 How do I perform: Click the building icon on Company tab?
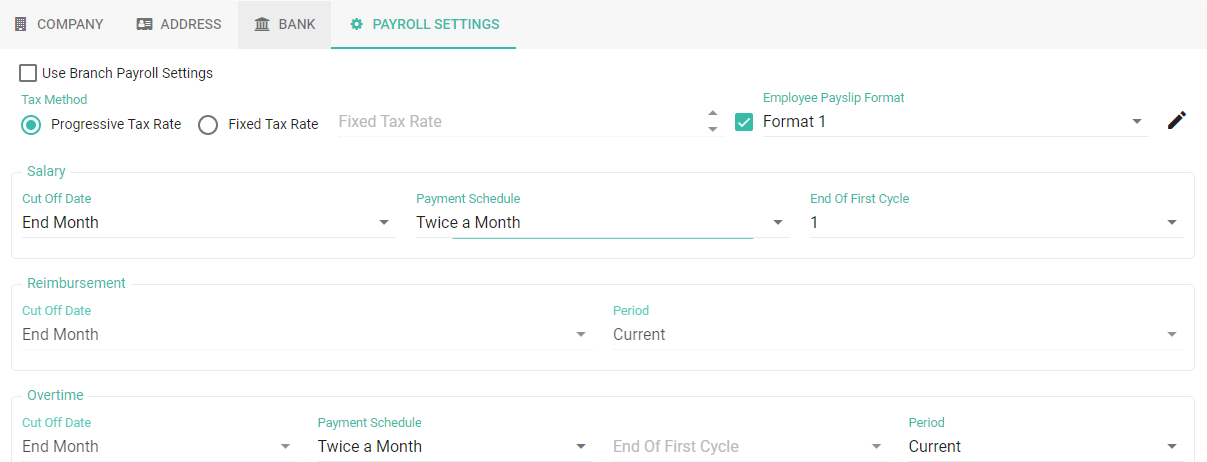[x=21, y=24]
